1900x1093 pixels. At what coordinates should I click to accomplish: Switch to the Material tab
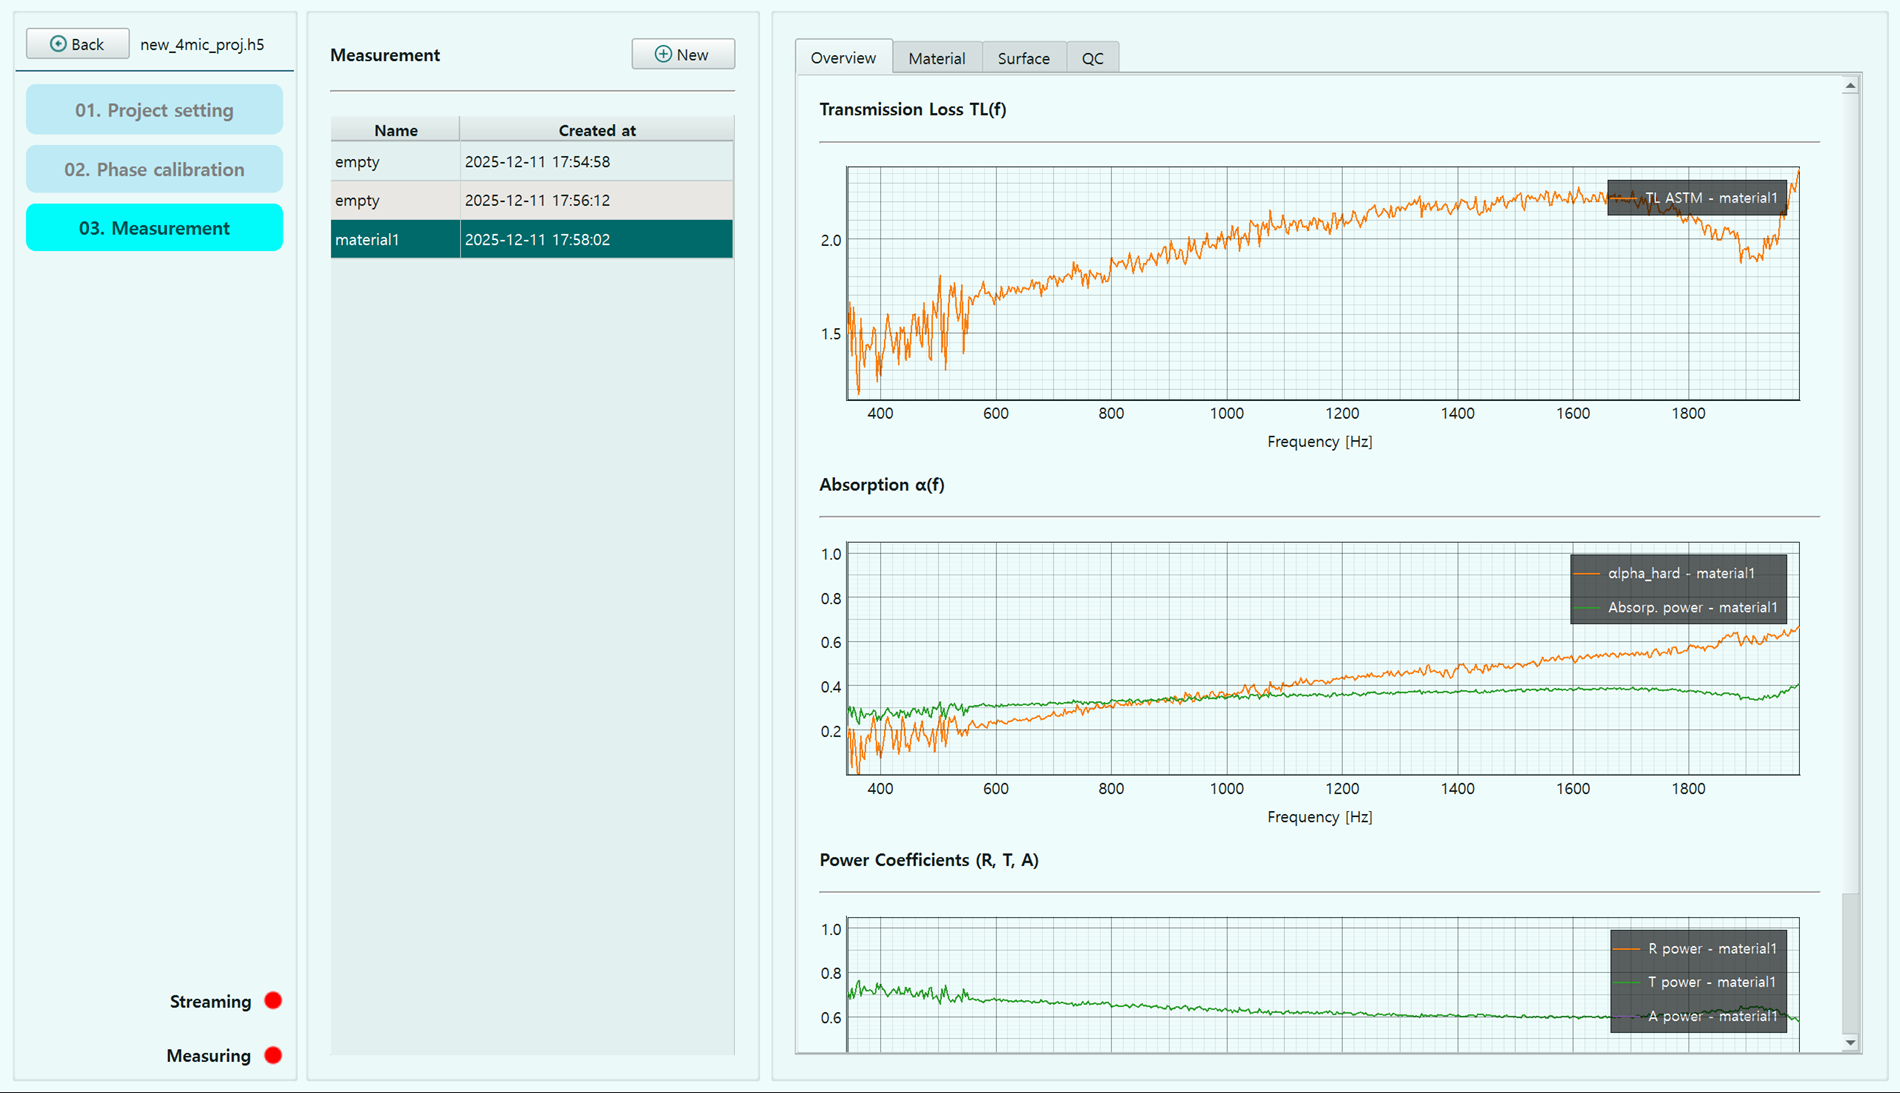click(x=937, y=58)
